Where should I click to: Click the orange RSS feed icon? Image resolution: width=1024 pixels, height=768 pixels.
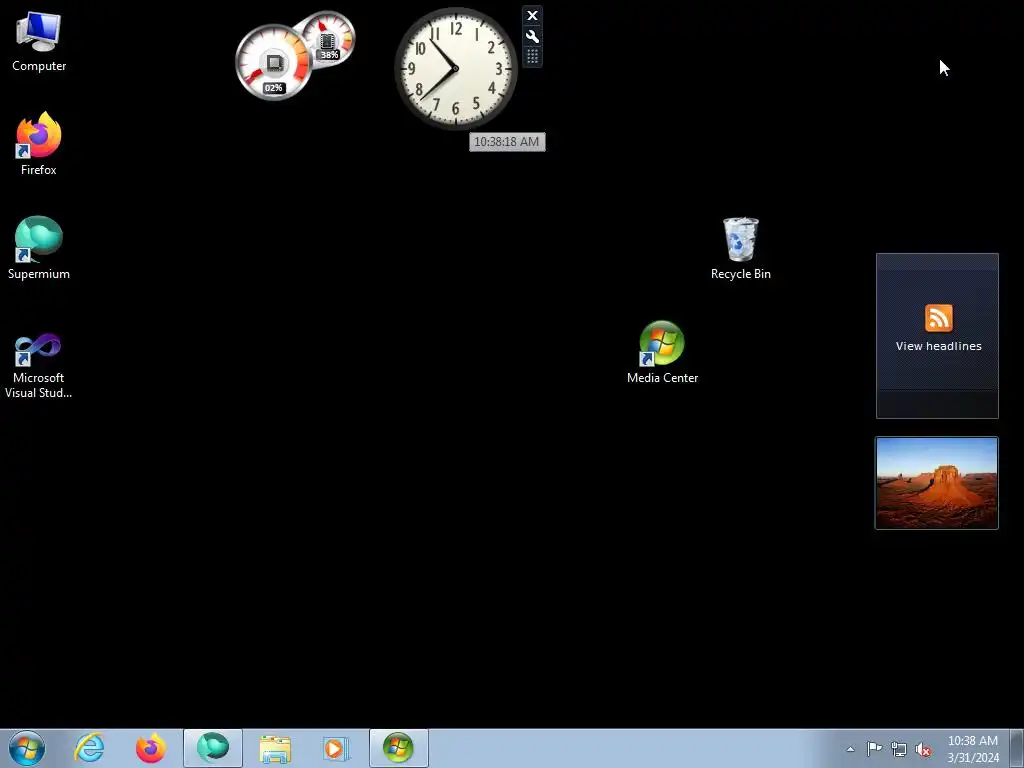[x=938, y=318]
